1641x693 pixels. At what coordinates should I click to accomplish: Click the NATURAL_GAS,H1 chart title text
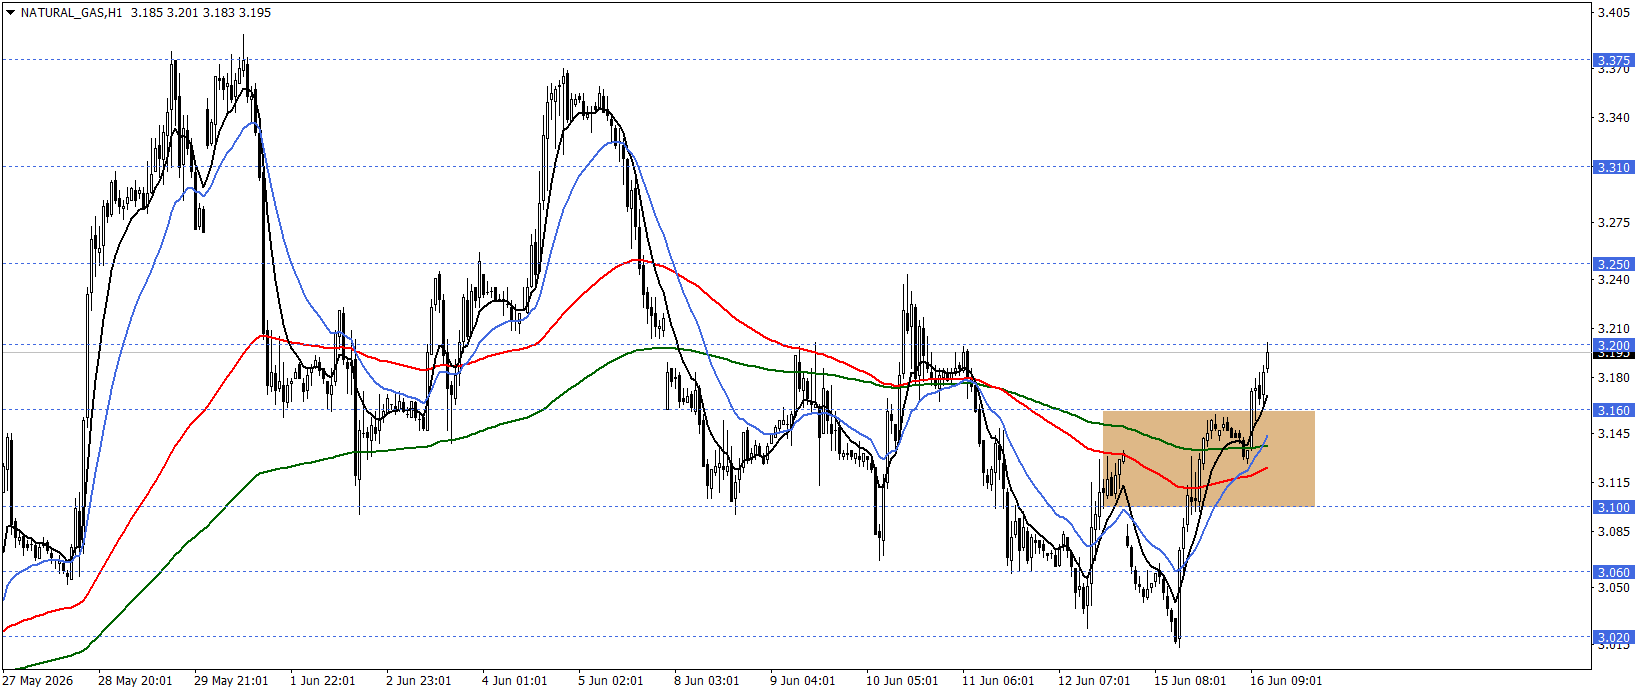(x=71, y=13)
